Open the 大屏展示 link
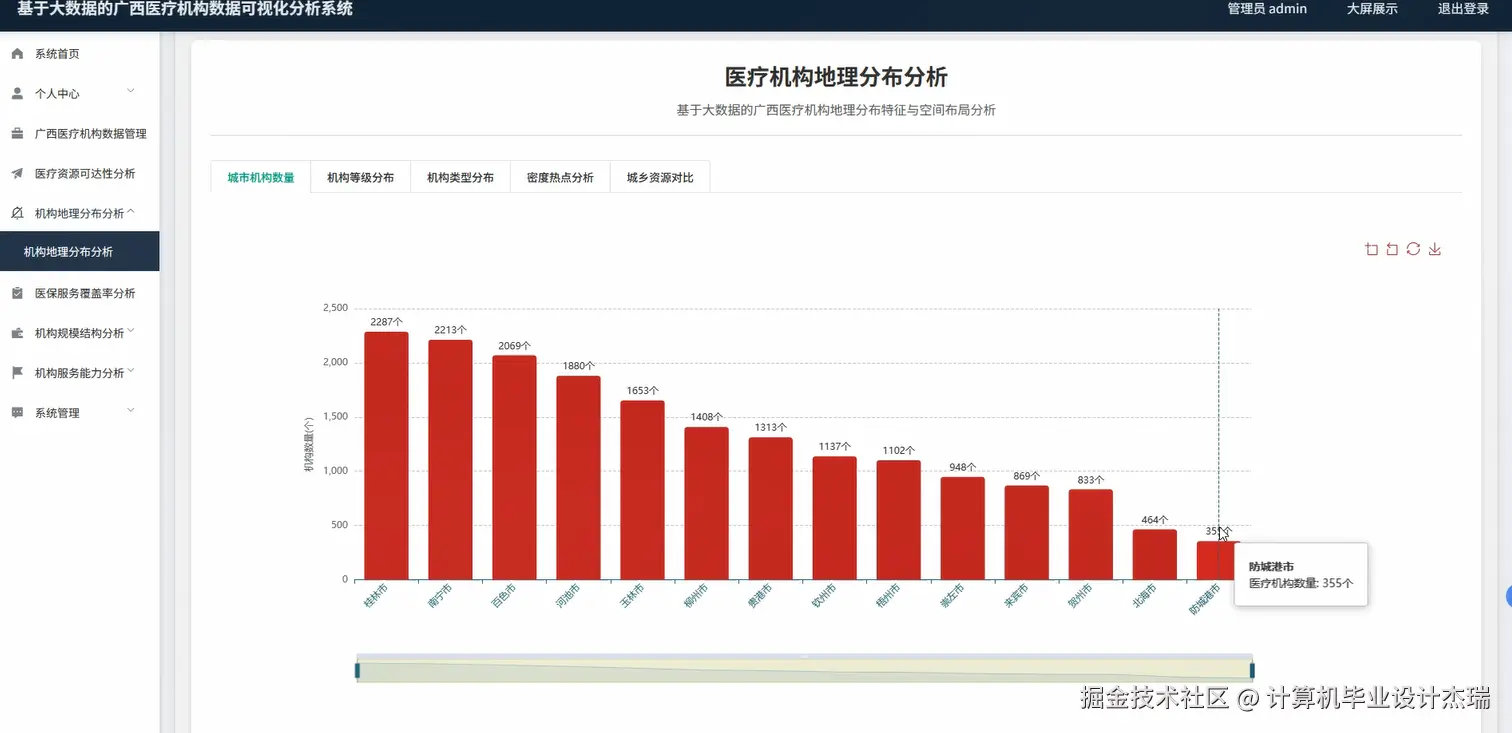 click(x=1372, y=9)
